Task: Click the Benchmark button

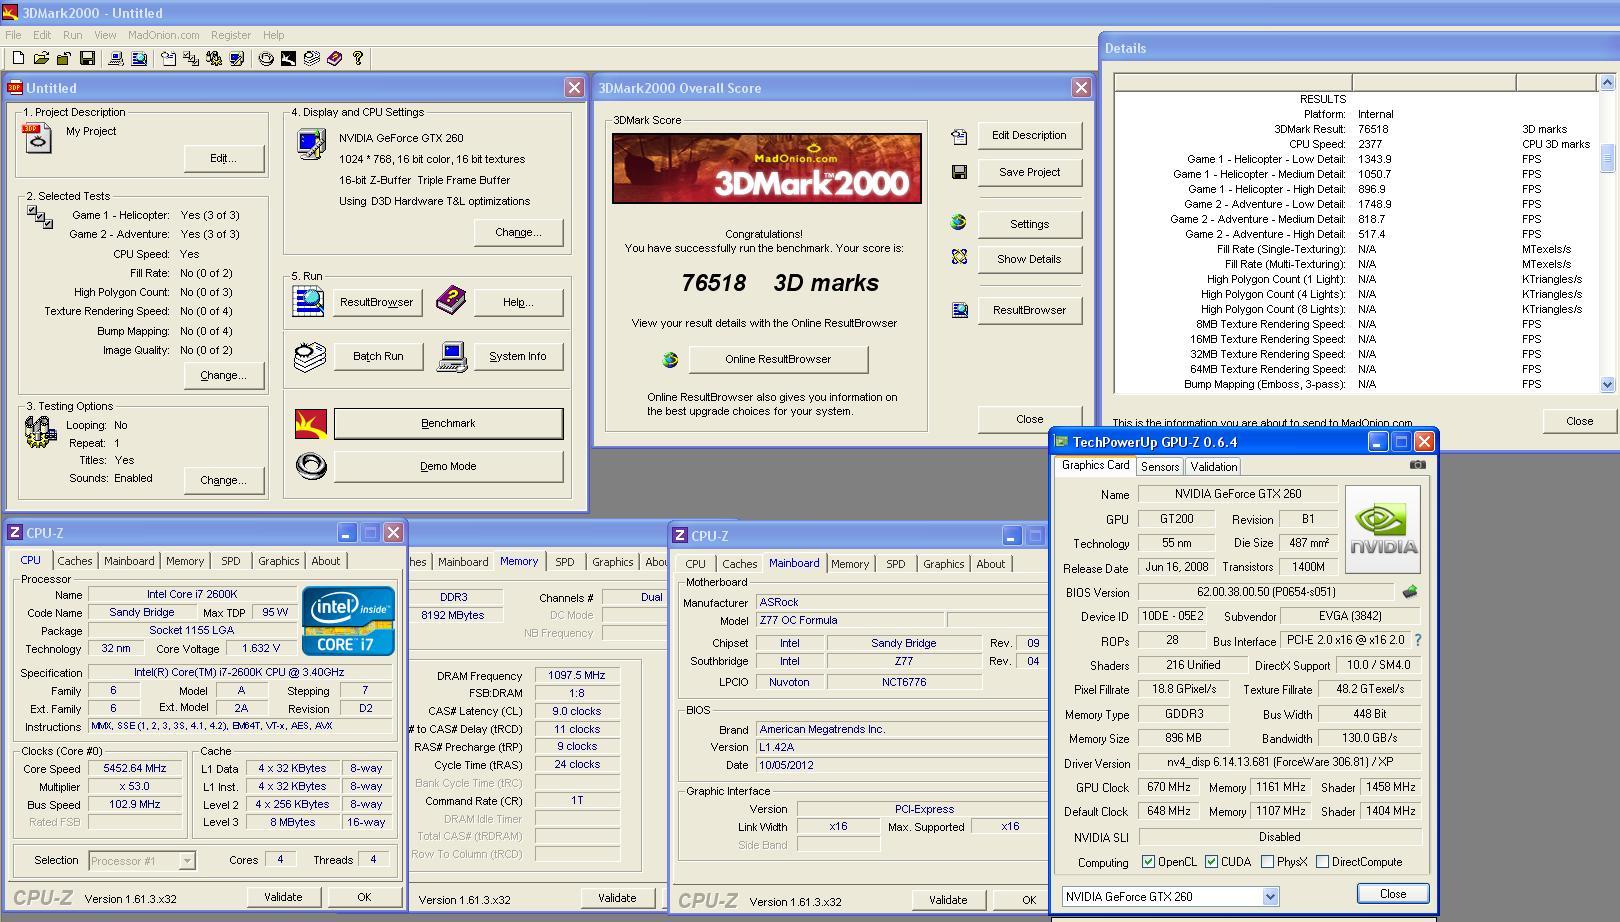Action: 448,424
